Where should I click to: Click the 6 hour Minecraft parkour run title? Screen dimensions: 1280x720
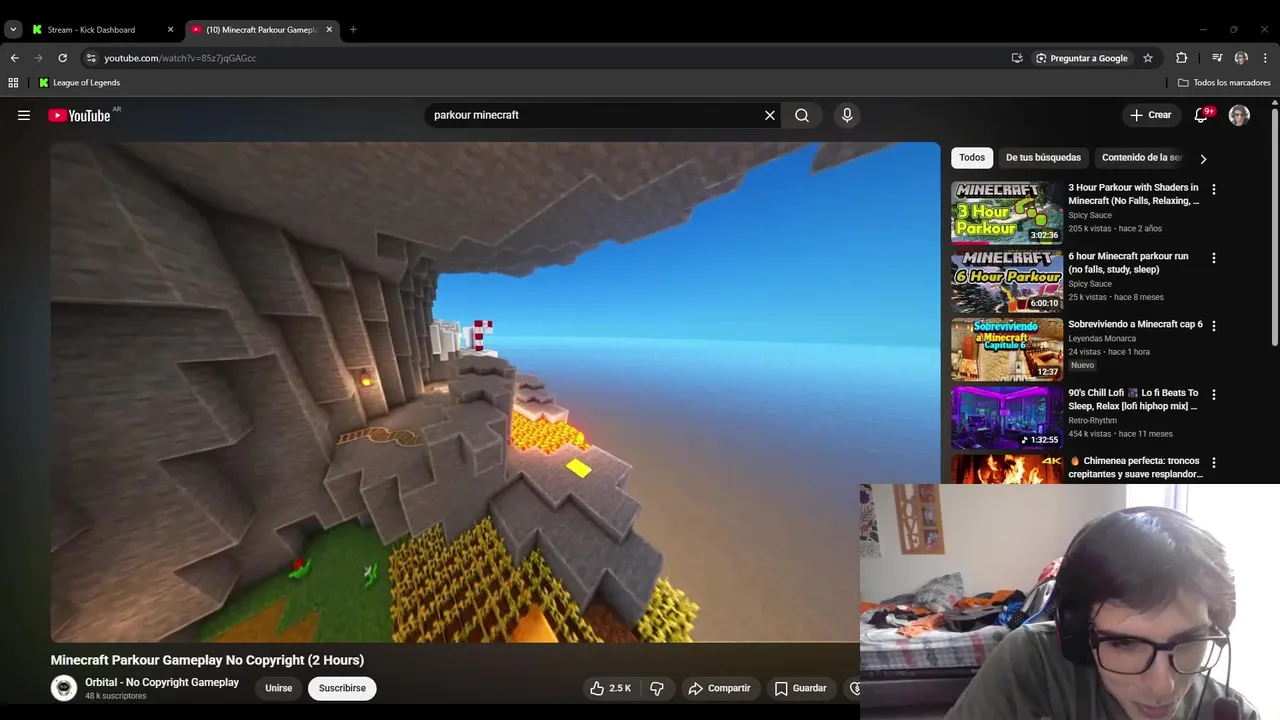1128,263
